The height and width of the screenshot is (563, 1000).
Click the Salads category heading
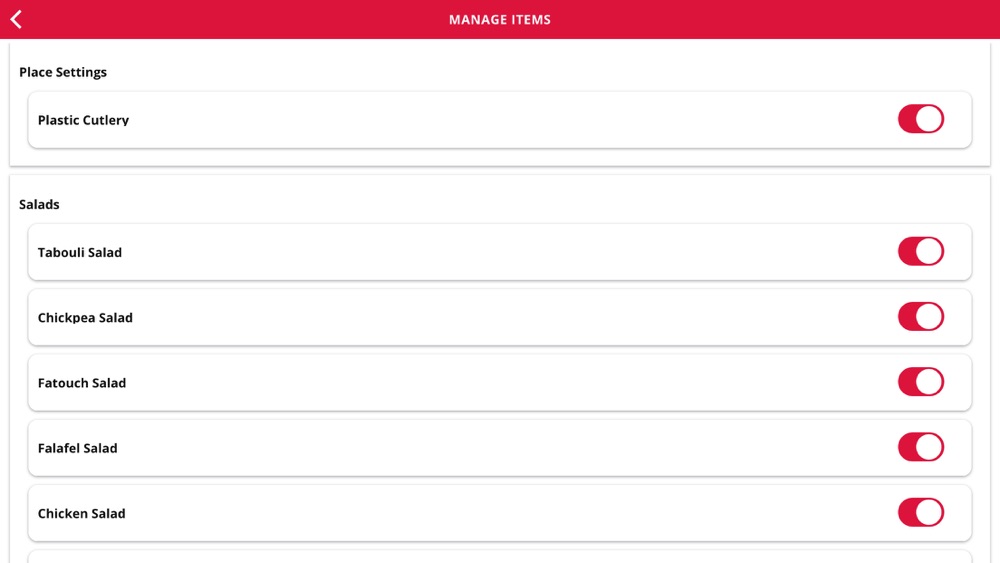coord(39,204)
